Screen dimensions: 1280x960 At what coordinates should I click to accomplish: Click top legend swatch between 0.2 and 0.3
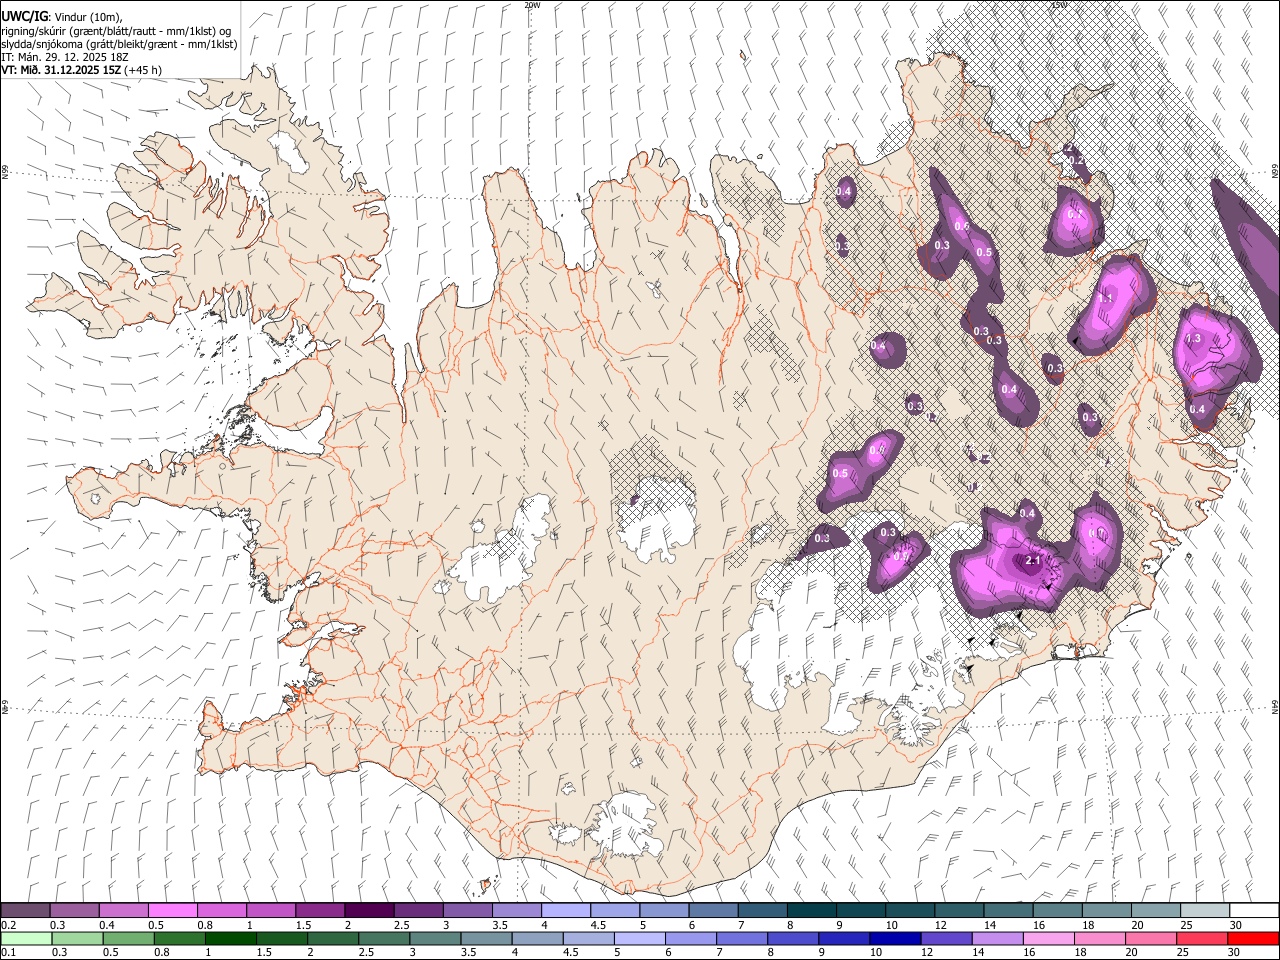click(x=26, y=910)
